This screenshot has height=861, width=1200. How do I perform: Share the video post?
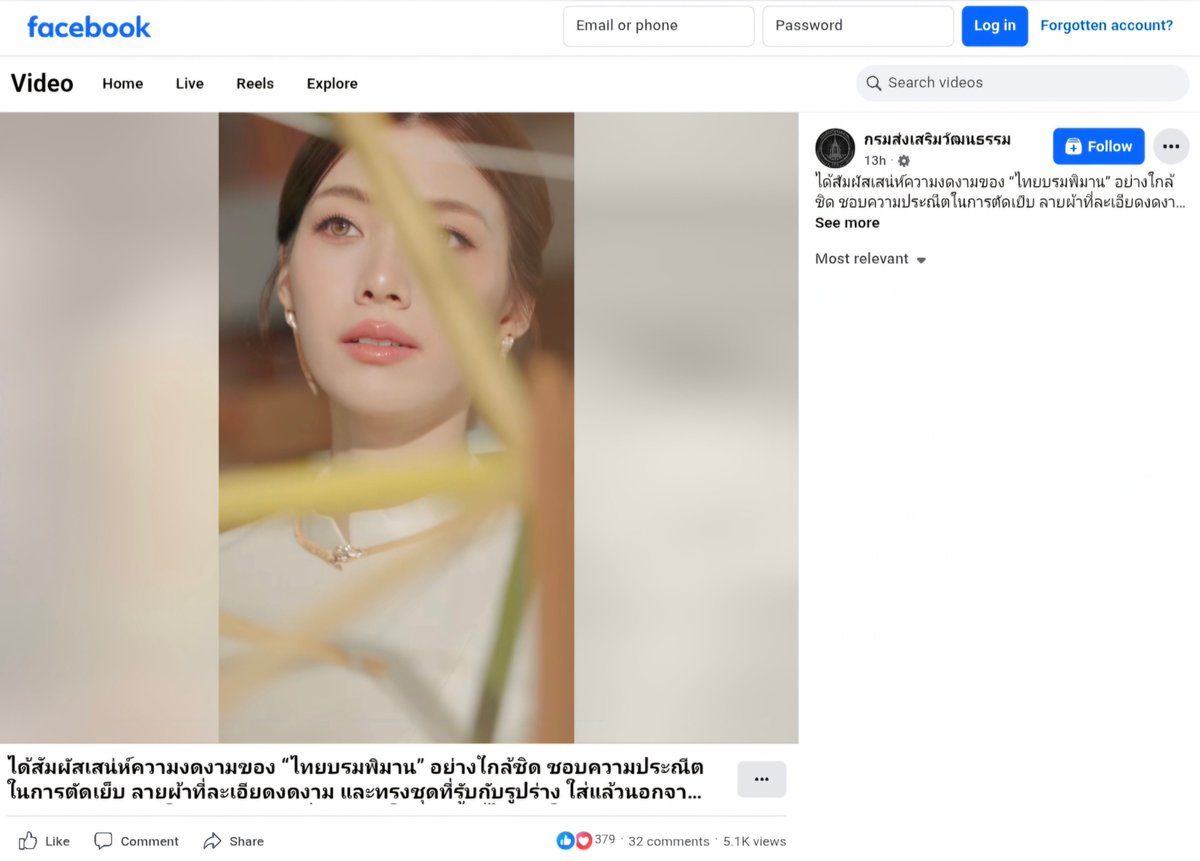233,841
